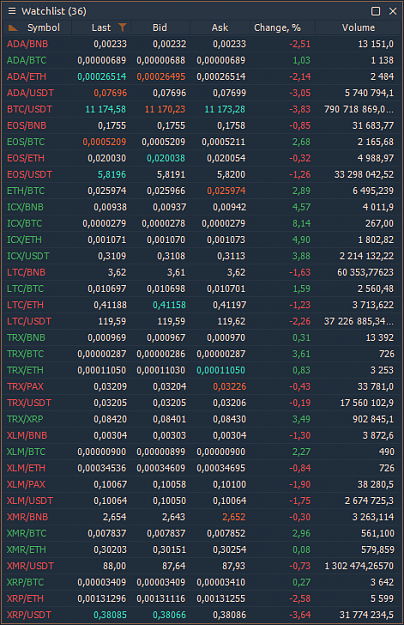Image resolution: width=404 pixels, height=625 pixels.
Task: Click XRP/USDT change value -3,64
Action: [300, 615]
